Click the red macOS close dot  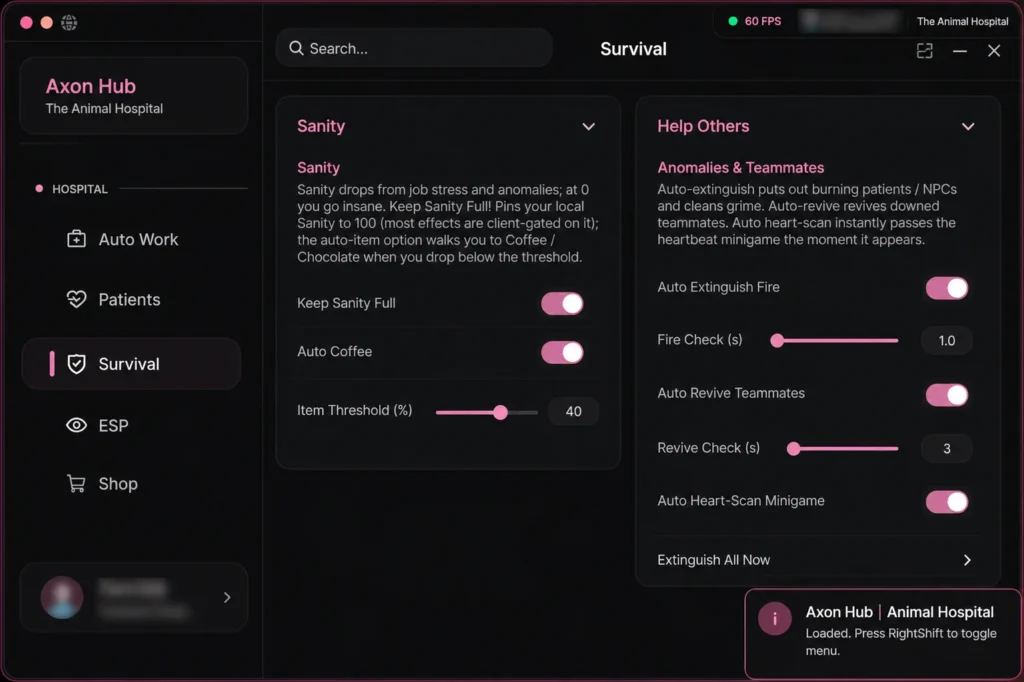click(26, 23)
